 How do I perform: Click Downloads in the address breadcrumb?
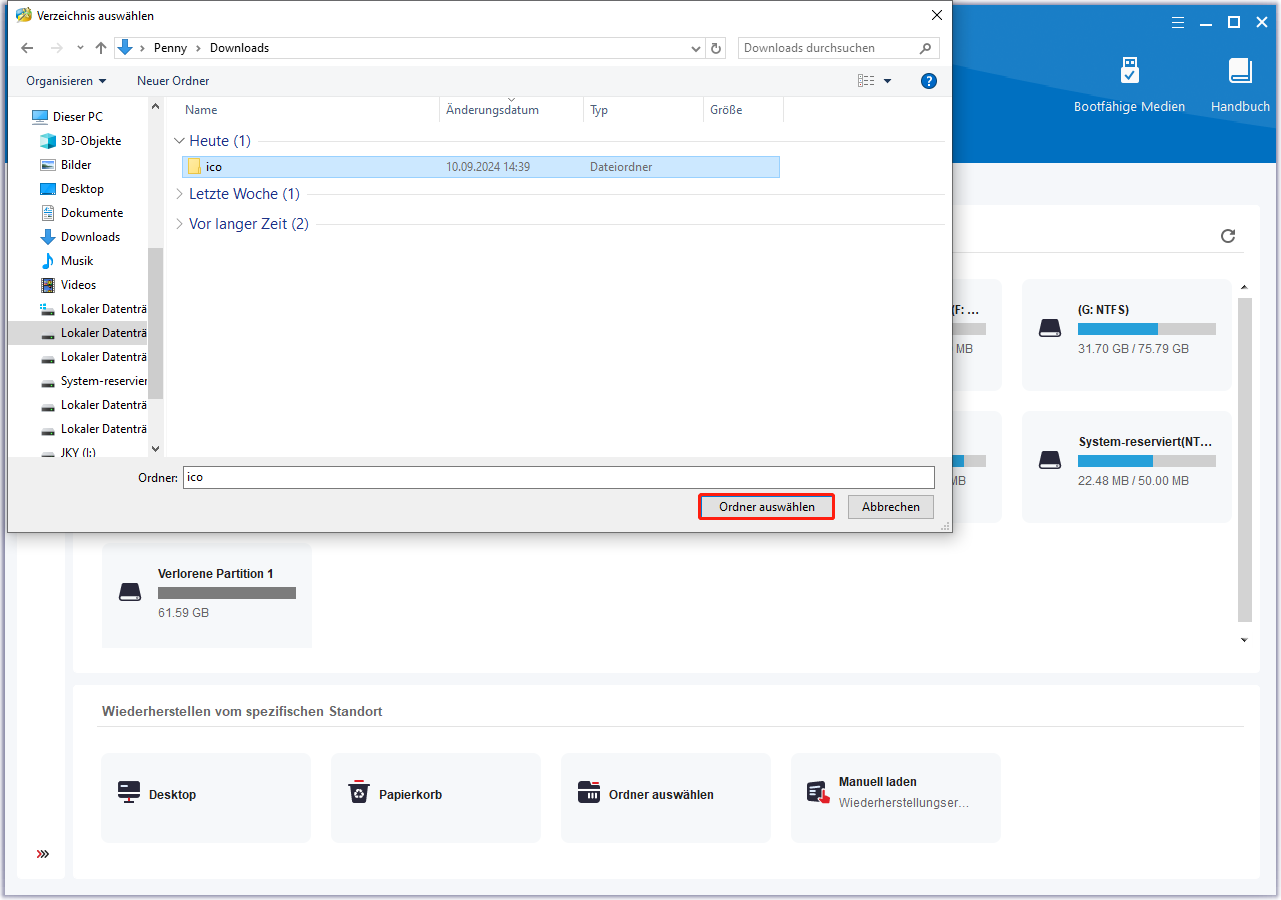tap(239, 48)
